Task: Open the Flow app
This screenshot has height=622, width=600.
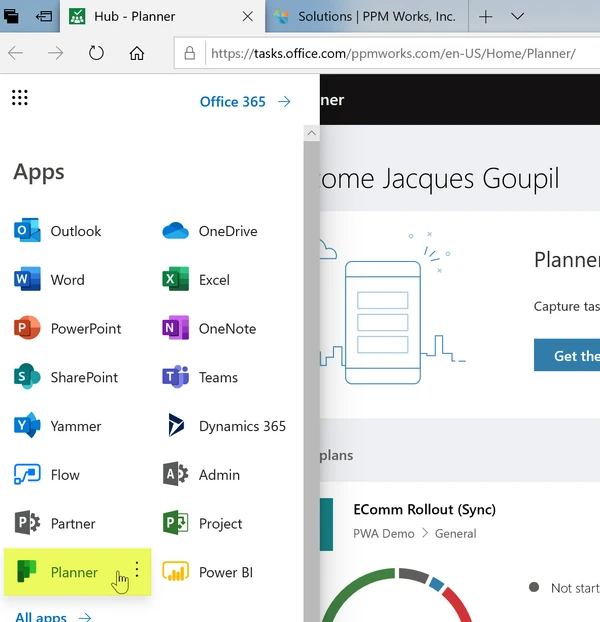Action: tap(47, 475)
